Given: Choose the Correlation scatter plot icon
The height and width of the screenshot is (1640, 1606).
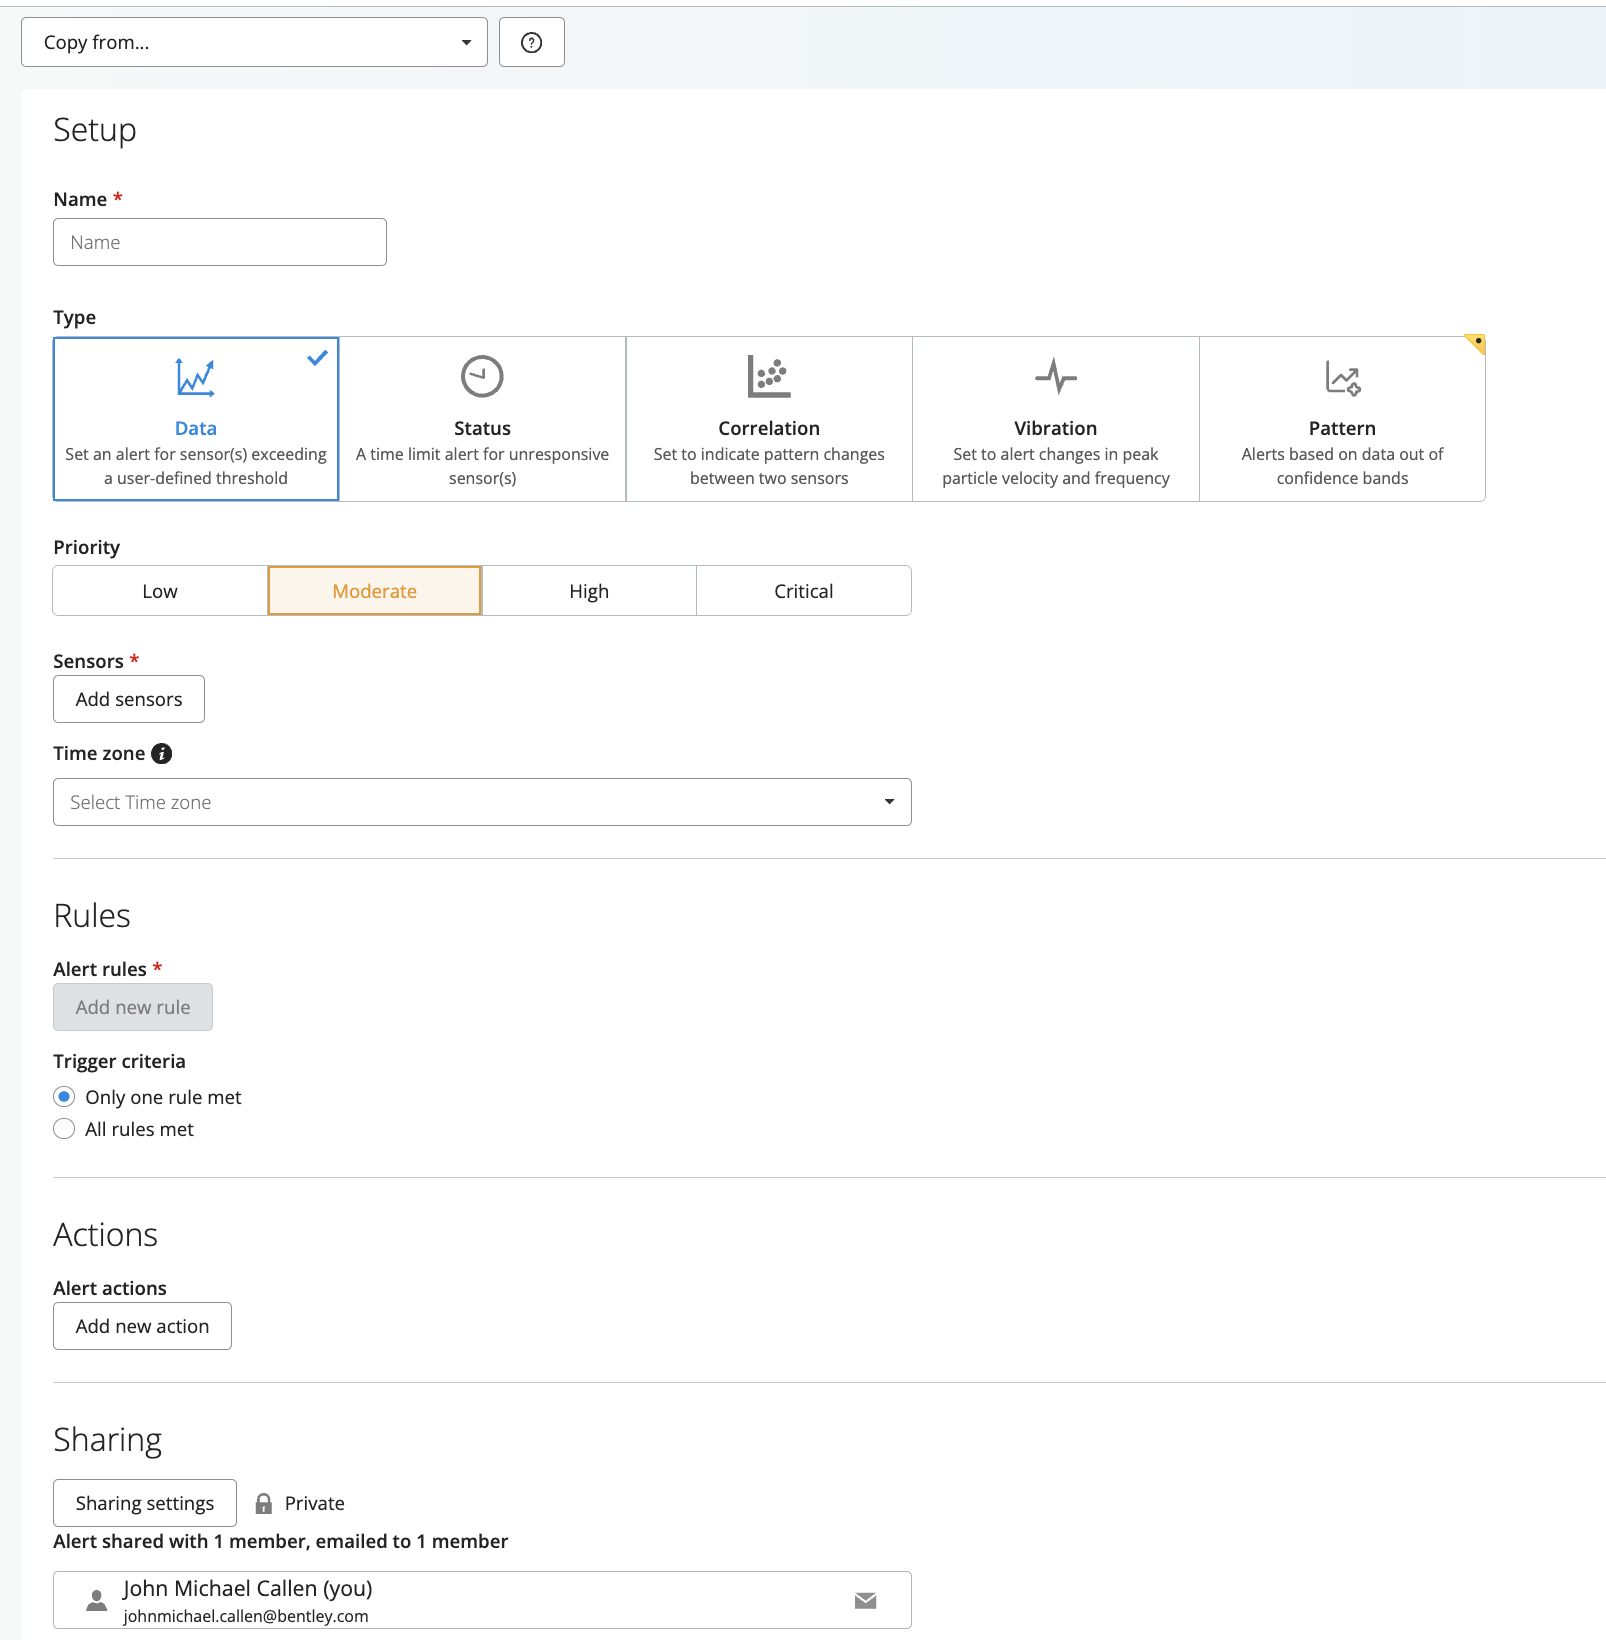Looking at the screenshot, I should [768, 377].
